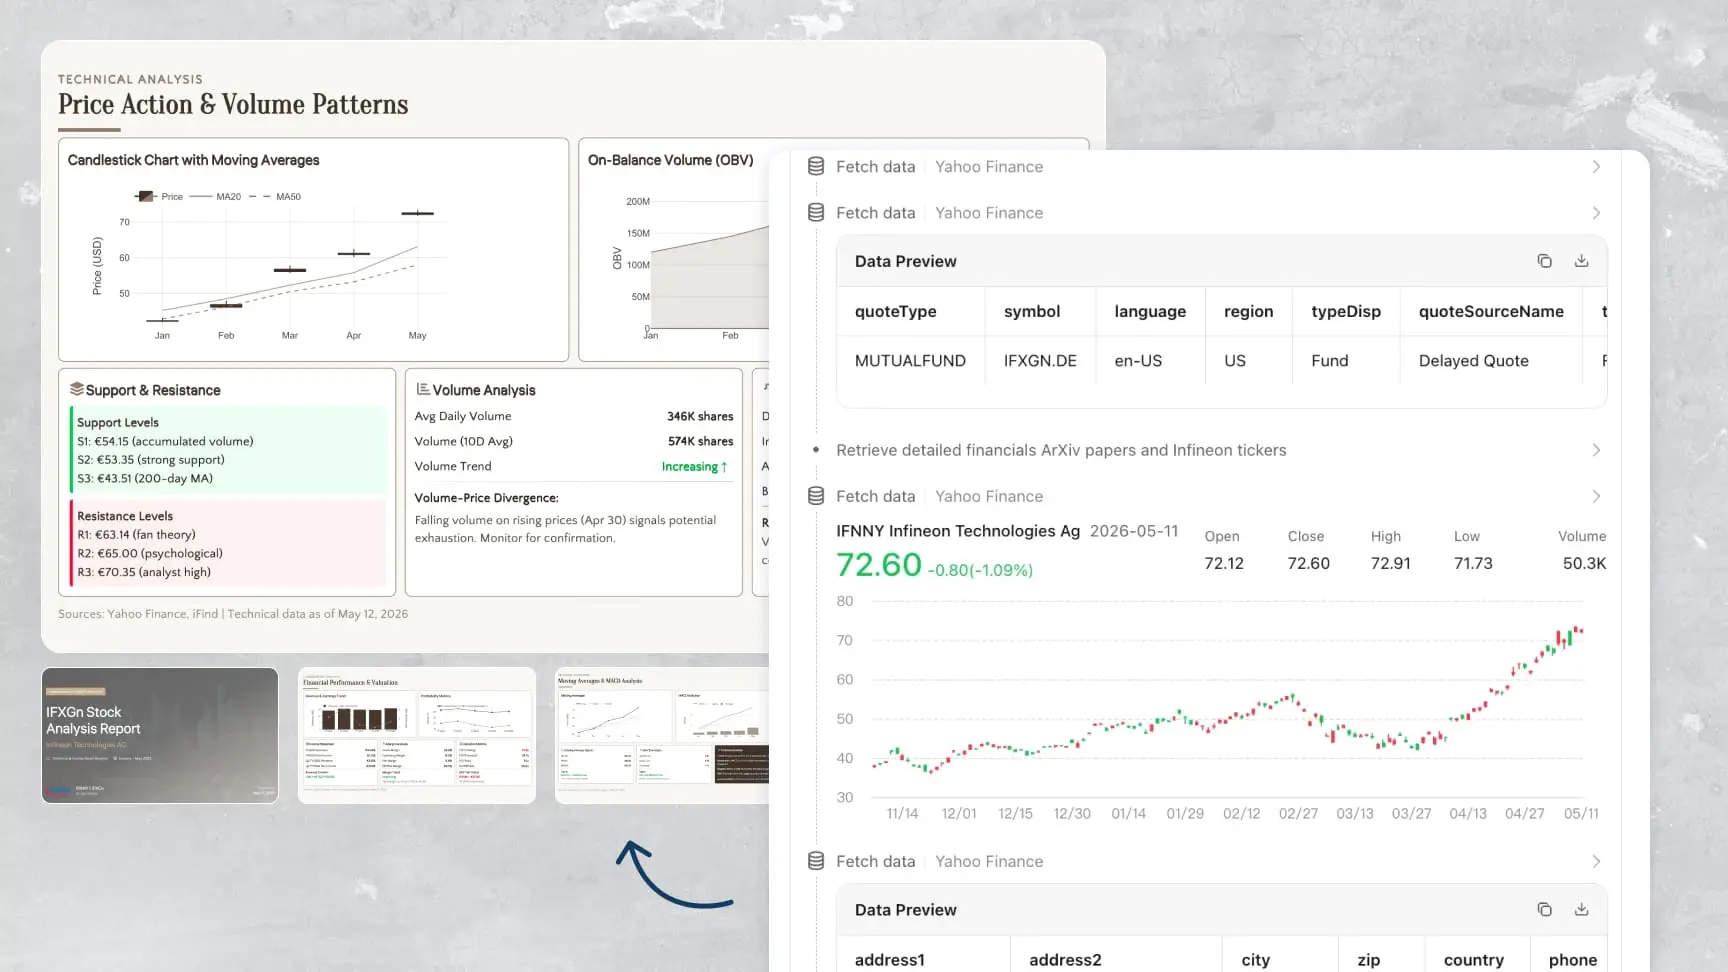The width and height of the screenshot is (1728, 972).
Task: Click the database icon of the topmost Fetch data row
Action: pos(816,167)
